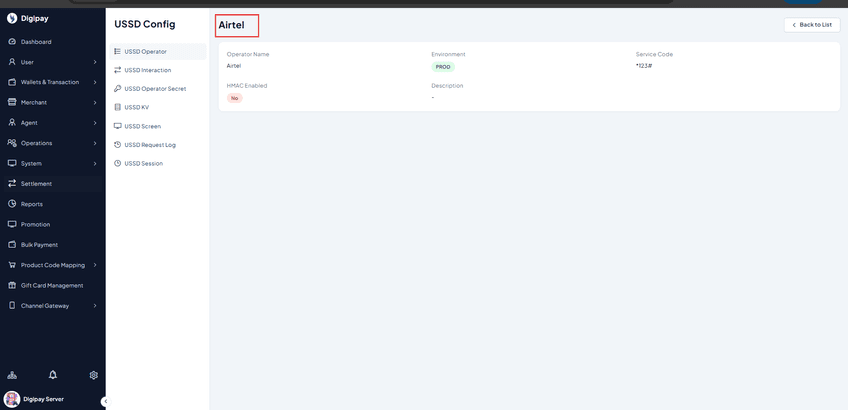Click the Settlement arrows icon
The image size is (848, 410).
(x=12, y=183)
